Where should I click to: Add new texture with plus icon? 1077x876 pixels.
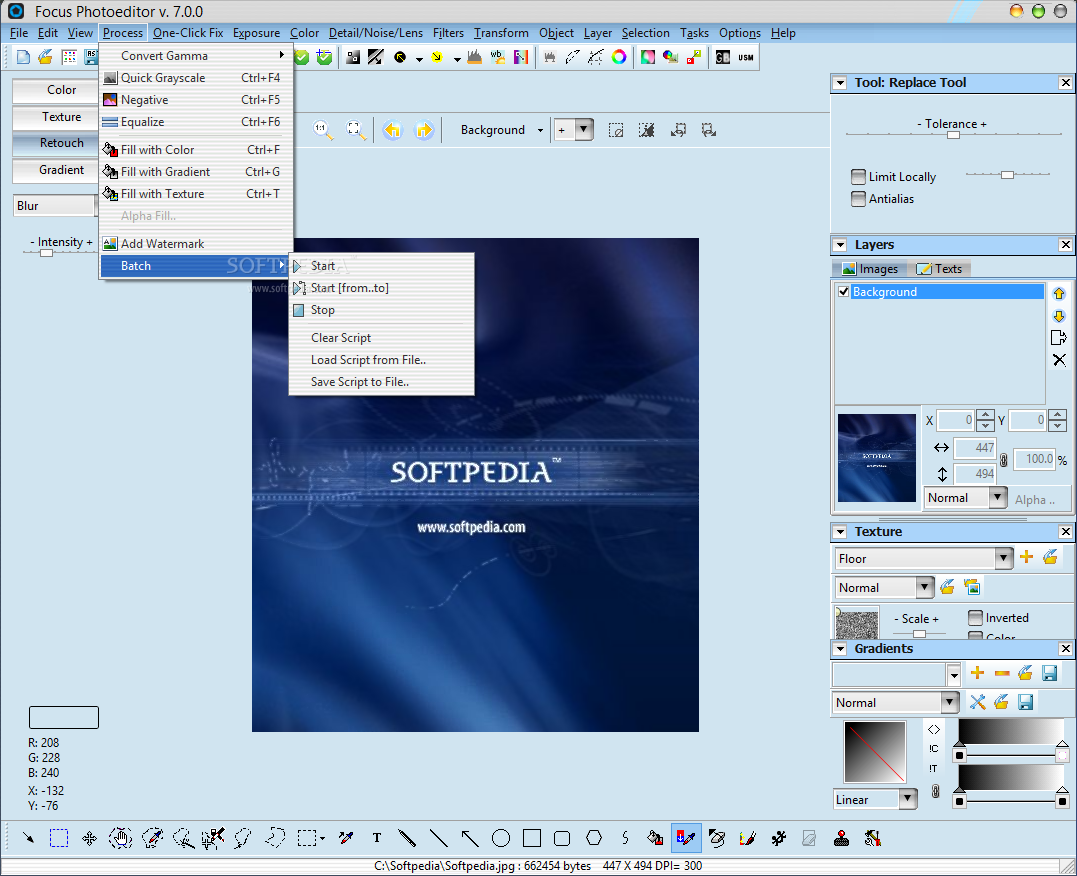[x=1026, y=557]
